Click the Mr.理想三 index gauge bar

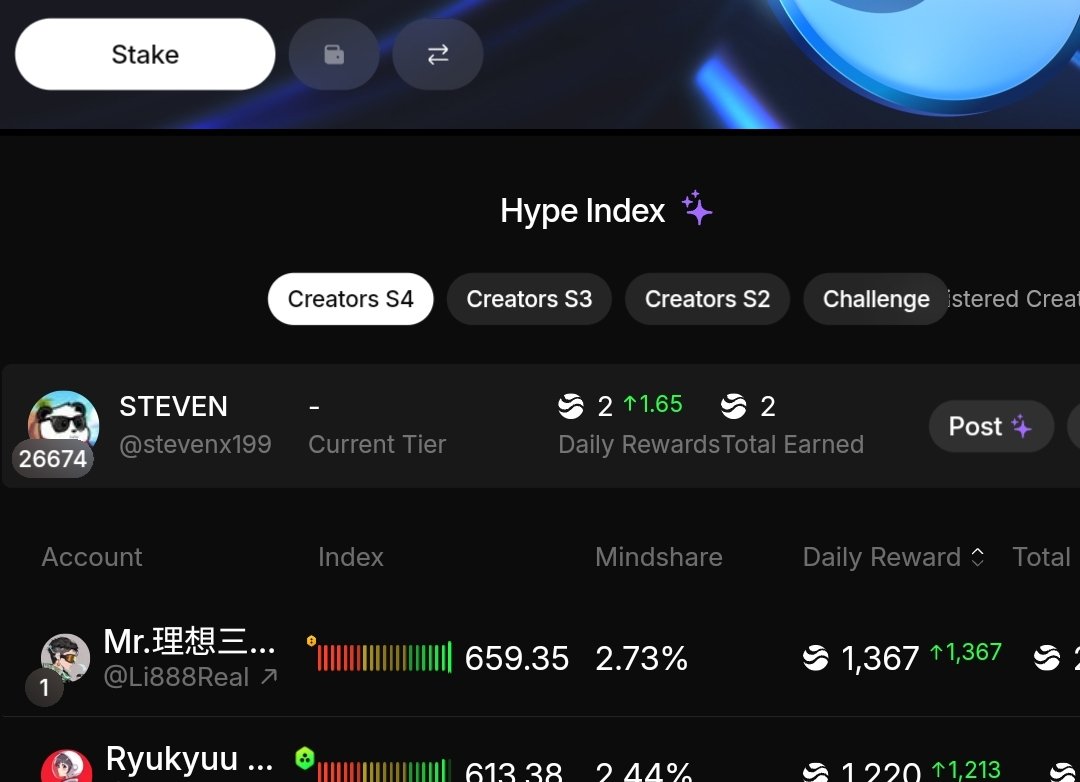click(x=384, y=657)
